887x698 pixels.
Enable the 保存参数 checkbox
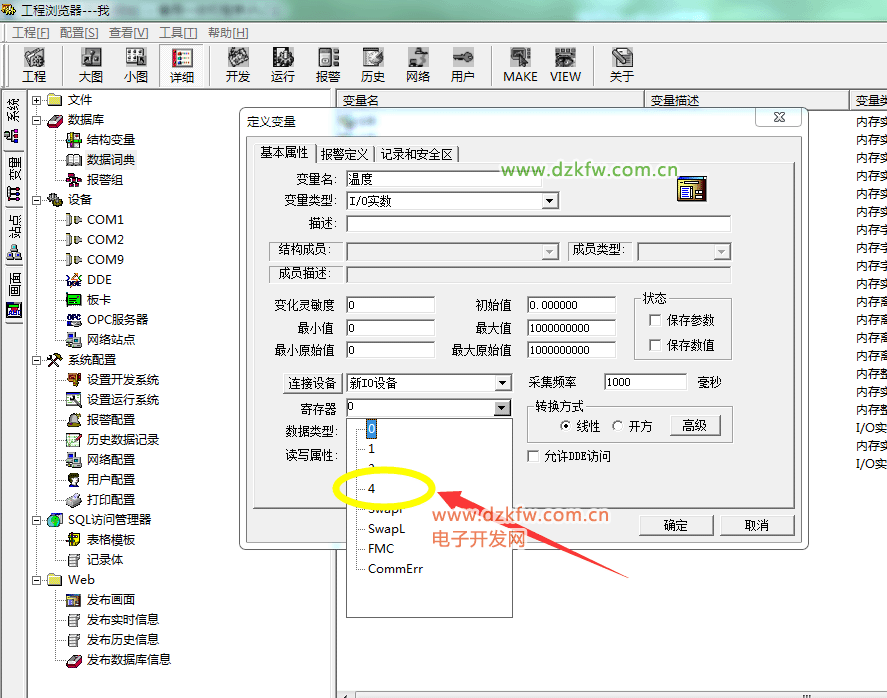tap(656, 321)
